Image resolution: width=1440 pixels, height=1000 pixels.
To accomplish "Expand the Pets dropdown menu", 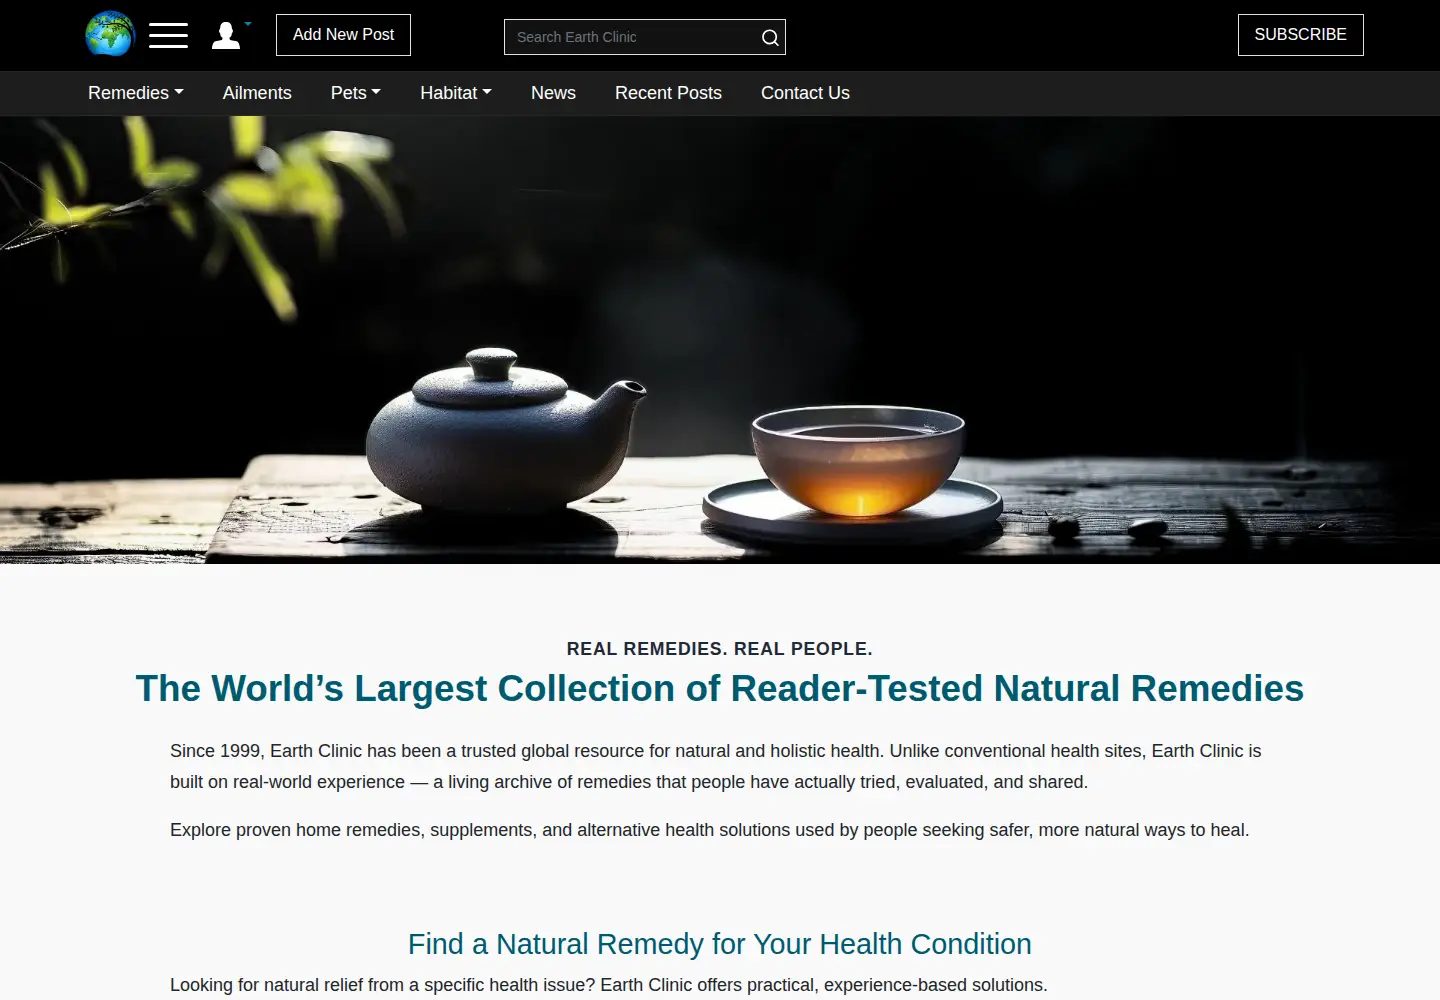I will [356, 93].
